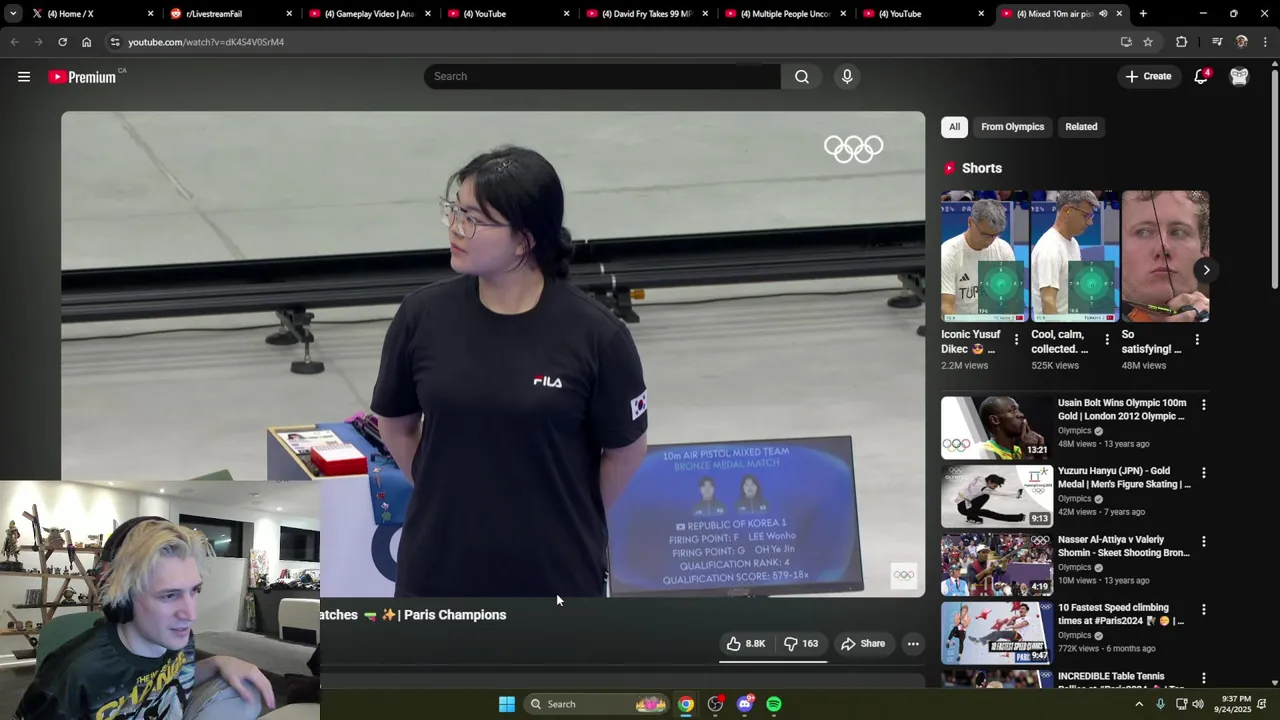The image size is (1280, 720).
Task: Go to the YouTube Premium home logo
Action: (x=83, y=77)
